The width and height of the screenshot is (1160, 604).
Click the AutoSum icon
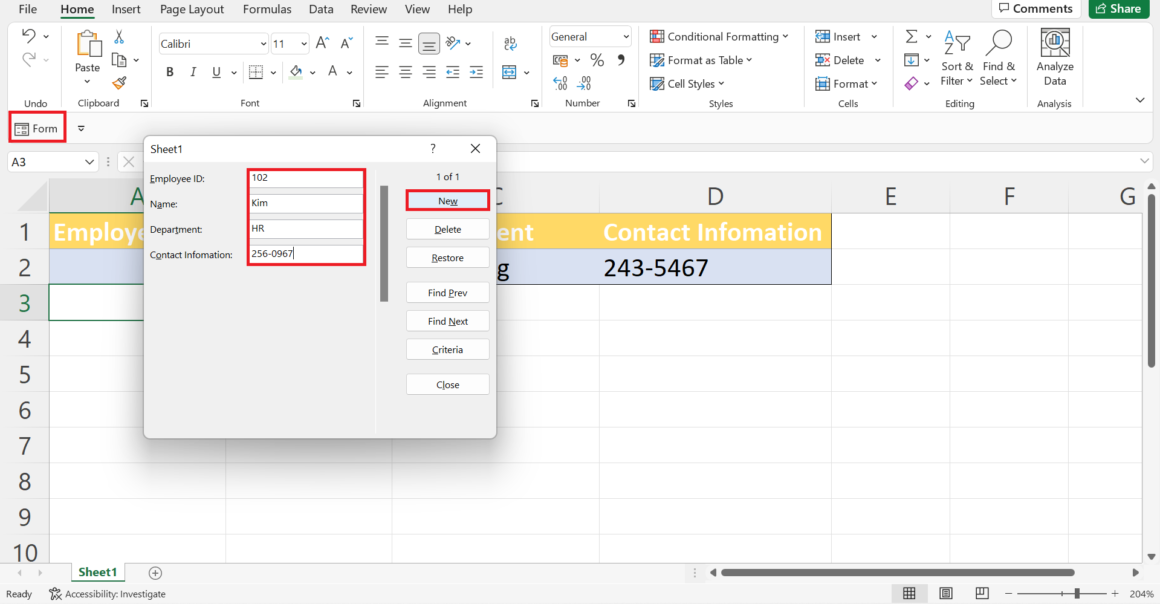pyautogui.click(x=911, y=35)
